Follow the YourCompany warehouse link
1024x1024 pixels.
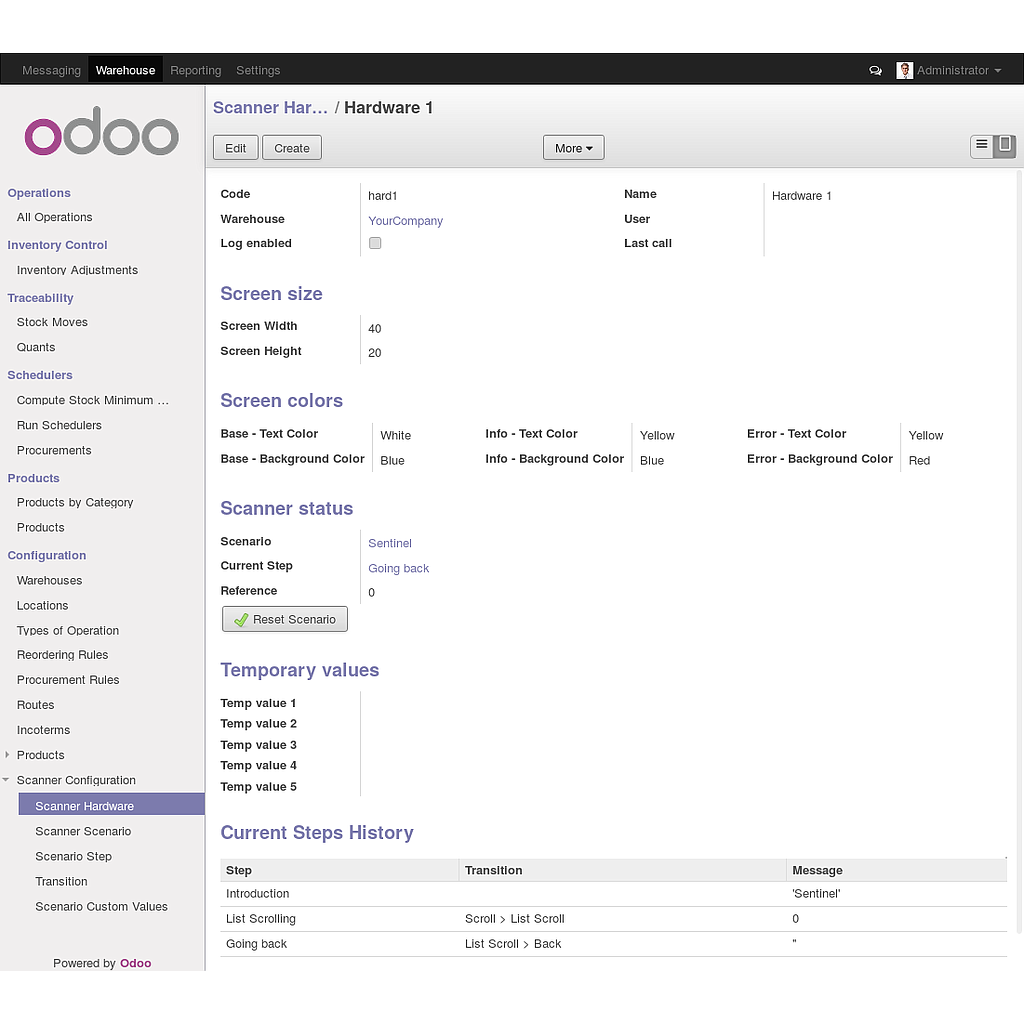click(x=405, y=221)
